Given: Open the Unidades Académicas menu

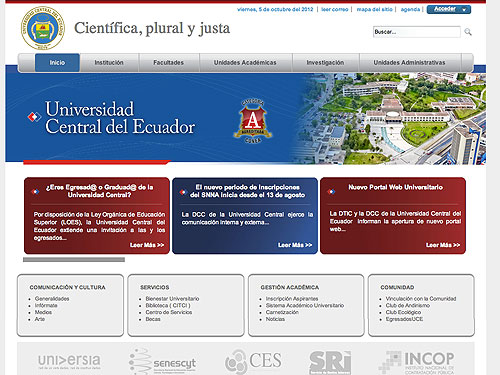Looking at the screenshot, I should point(245,63).
